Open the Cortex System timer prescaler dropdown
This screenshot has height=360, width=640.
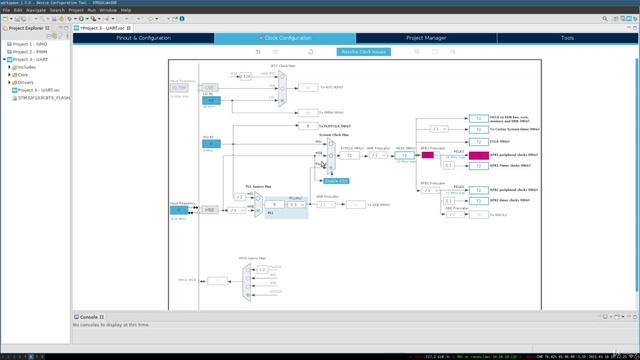pos(439,129)
